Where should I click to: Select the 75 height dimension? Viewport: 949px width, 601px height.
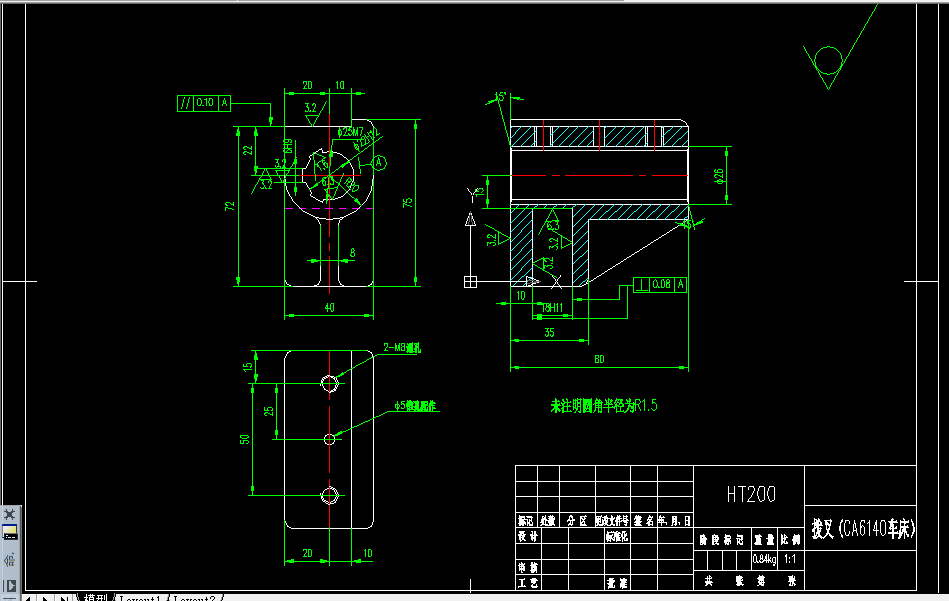(x=407, y=202)
